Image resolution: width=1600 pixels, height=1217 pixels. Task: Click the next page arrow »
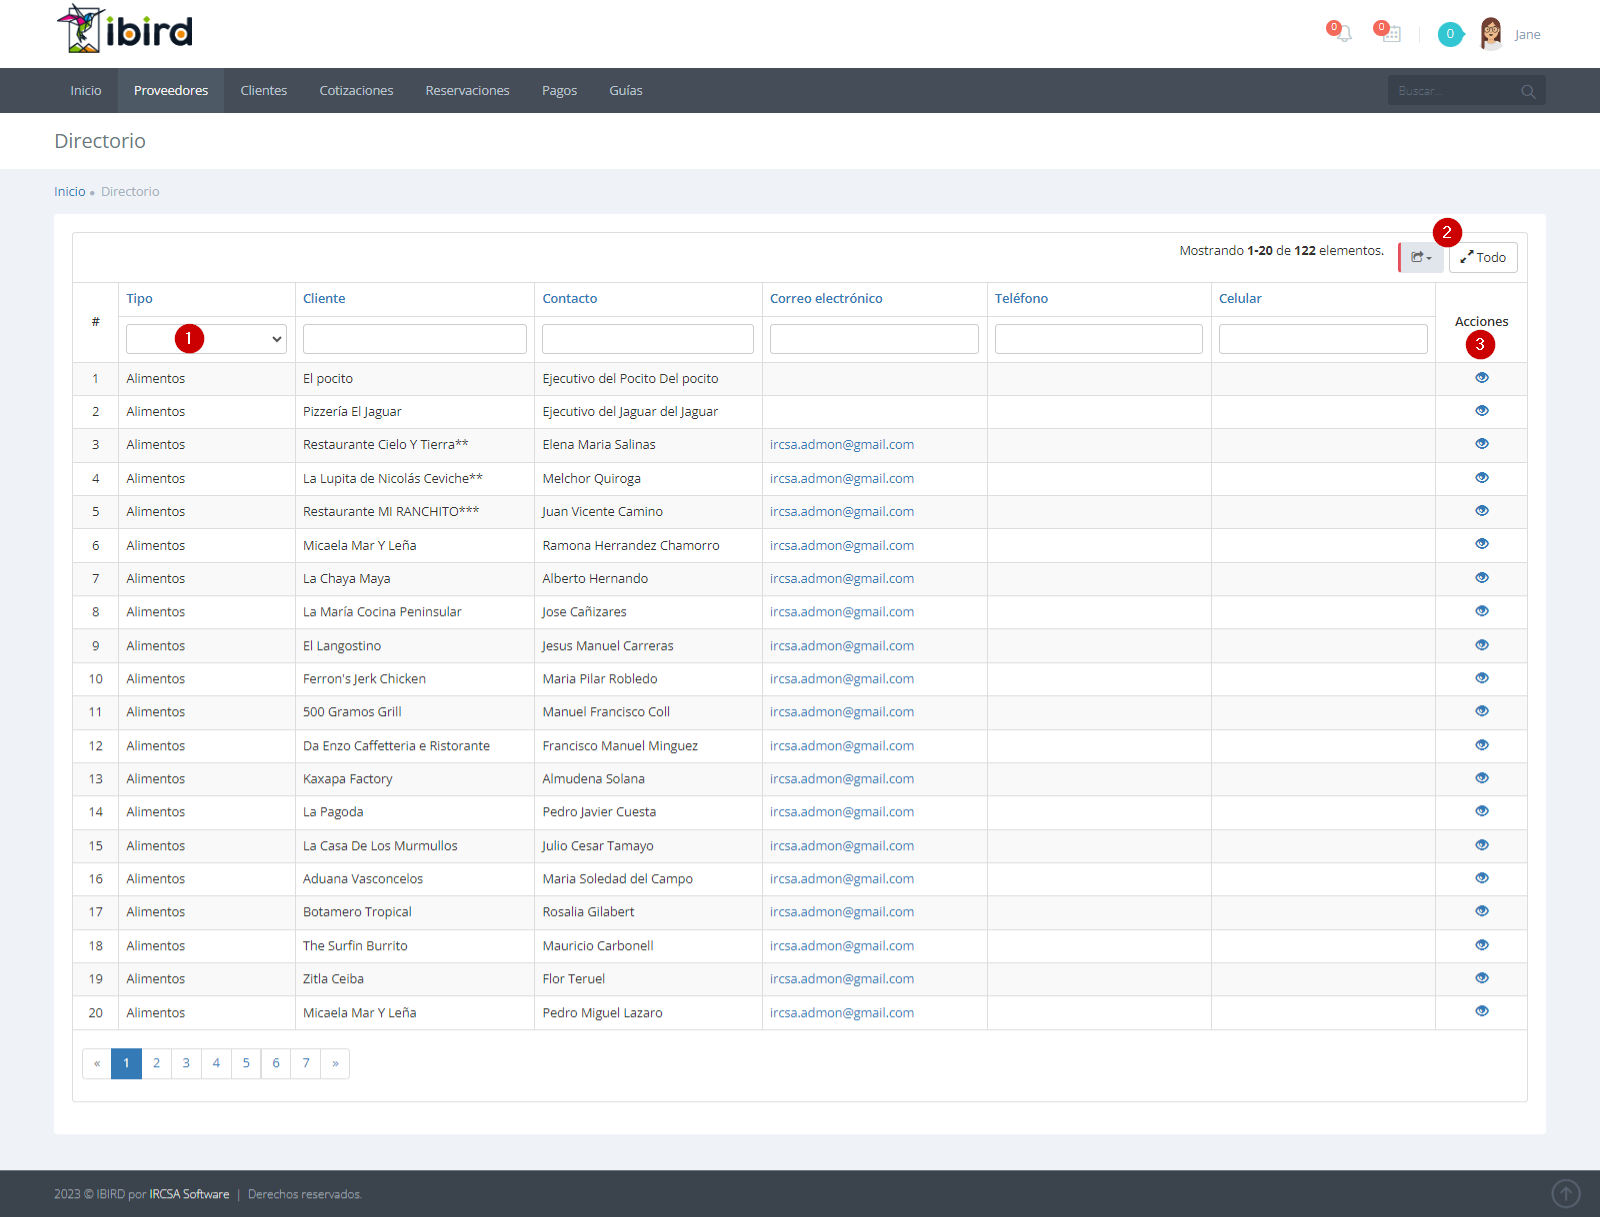[335, 1063]
